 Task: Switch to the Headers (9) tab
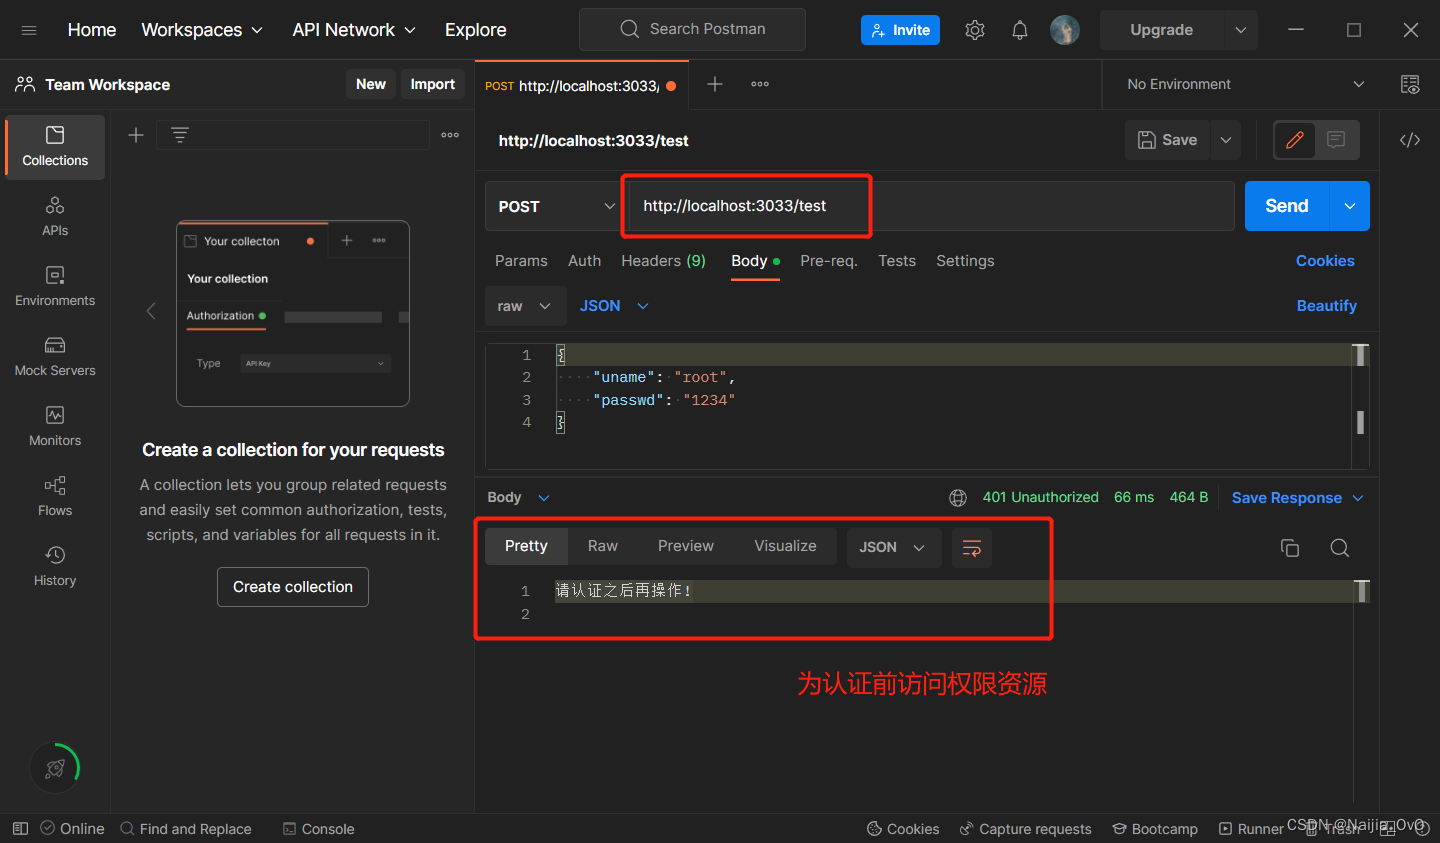(x=664, y=261)
